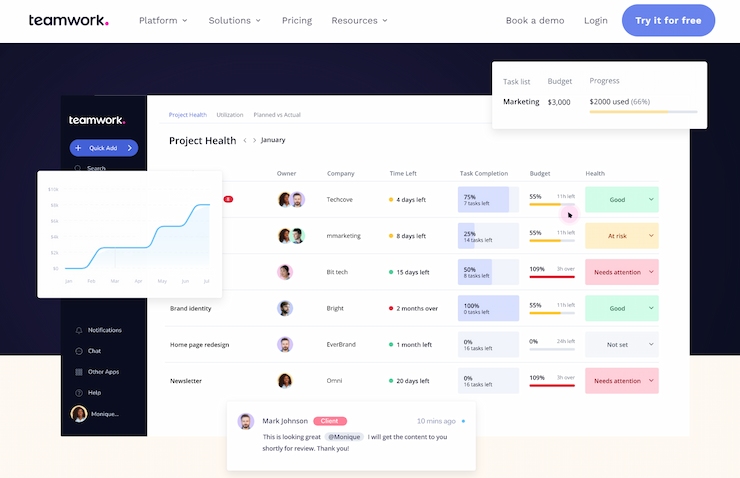Click the plus icon on Quick Add
This screenshot has height=478, width=740.
pos(78,148)
